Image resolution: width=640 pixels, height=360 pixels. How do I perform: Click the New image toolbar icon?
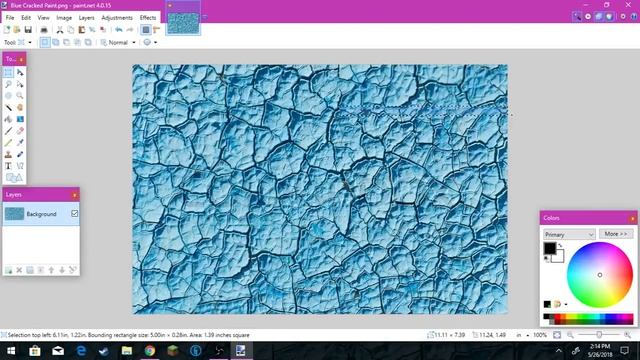pyautogui.click(x=7, y=30)
